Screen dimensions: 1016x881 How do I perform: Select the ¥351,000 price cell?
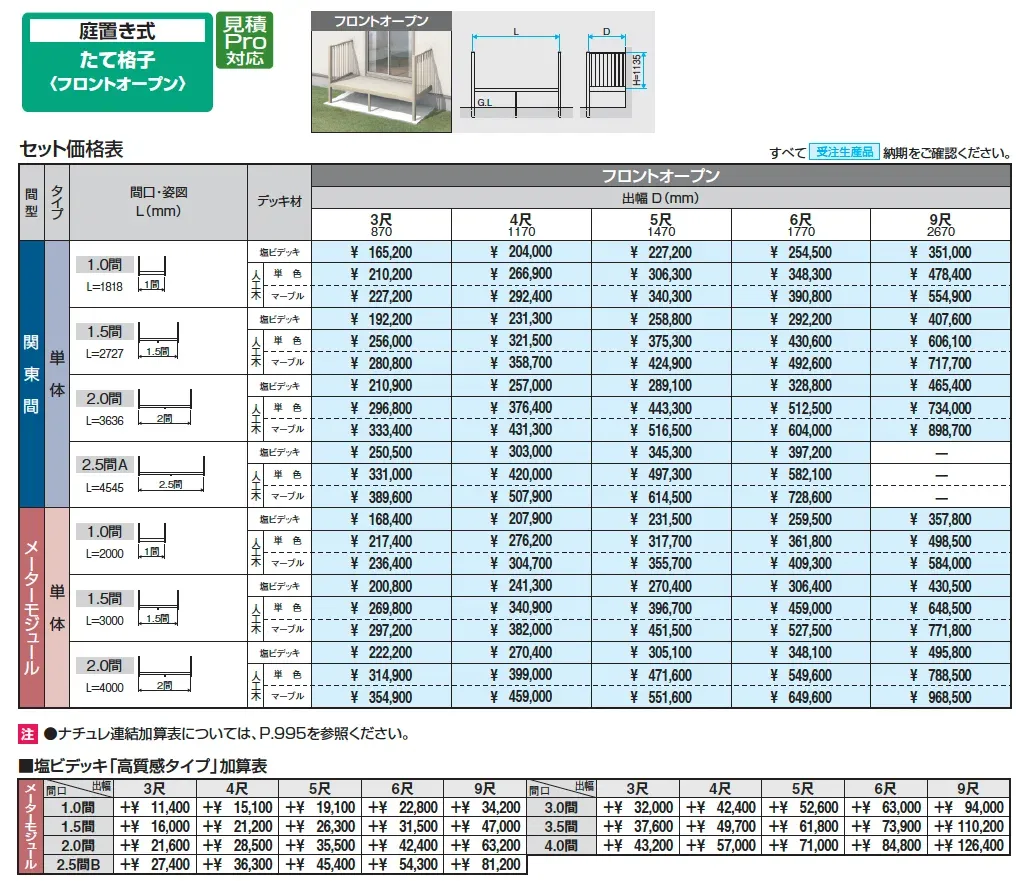[940, 252]
